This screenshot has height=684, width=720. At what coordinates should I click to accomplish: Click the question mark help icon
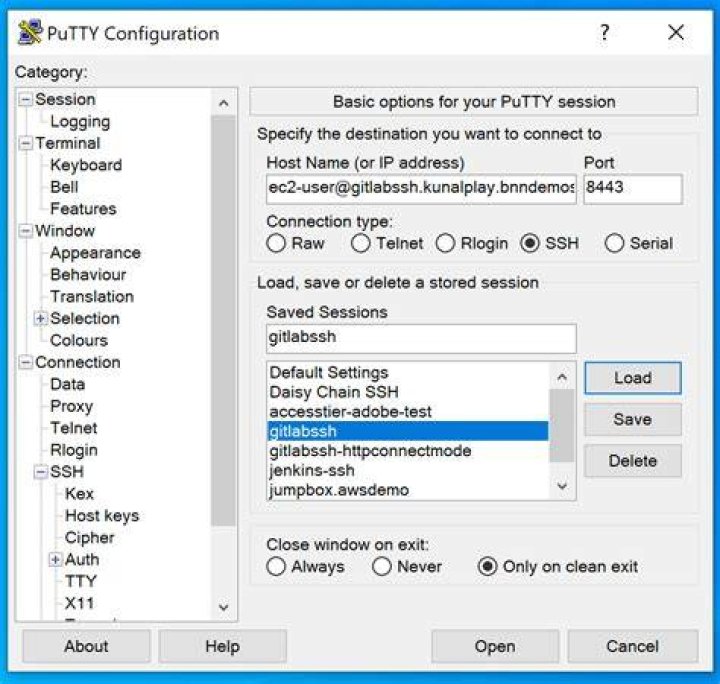(x=605, y=33)
